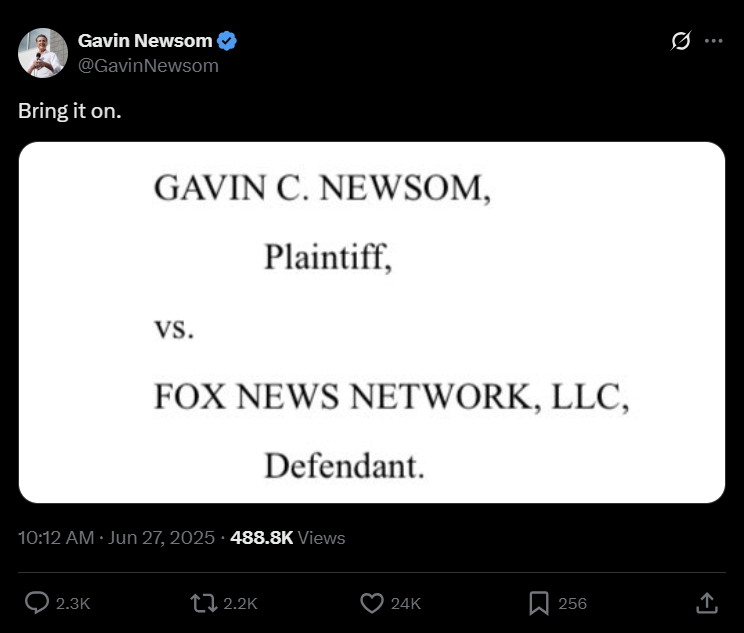
Task: Click the blue verified checkmark badge
Action: tap(228, 41)
